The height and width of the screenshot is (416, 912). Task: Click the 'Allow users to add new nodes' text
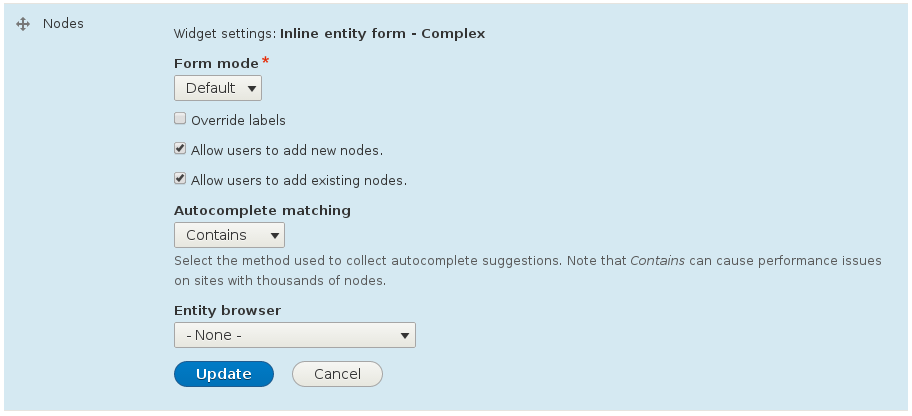point(287,150)
